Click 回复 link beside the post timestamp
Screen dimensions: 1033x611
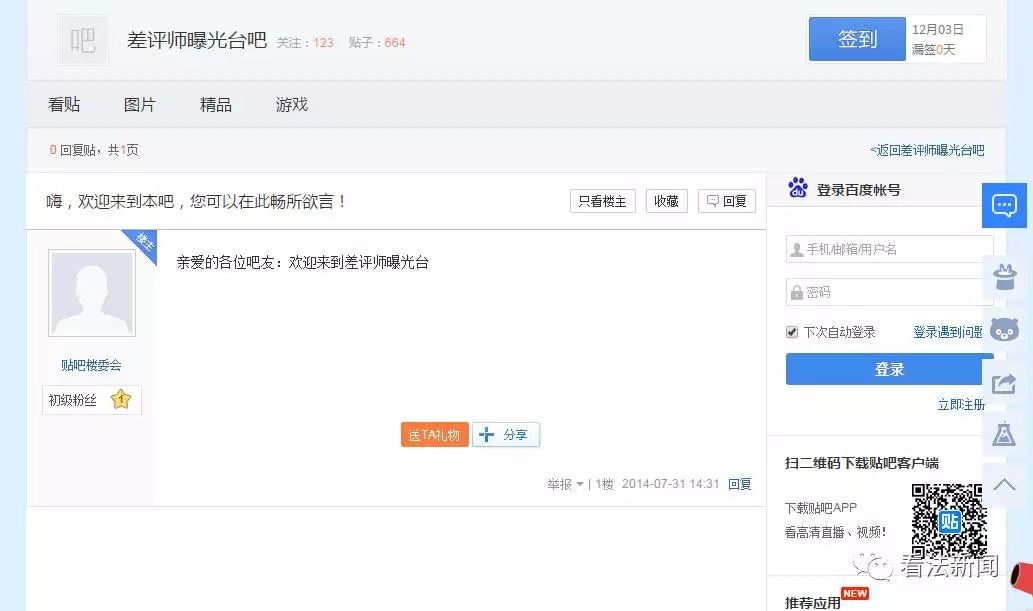pyautogui.click(x=740, y=484)
